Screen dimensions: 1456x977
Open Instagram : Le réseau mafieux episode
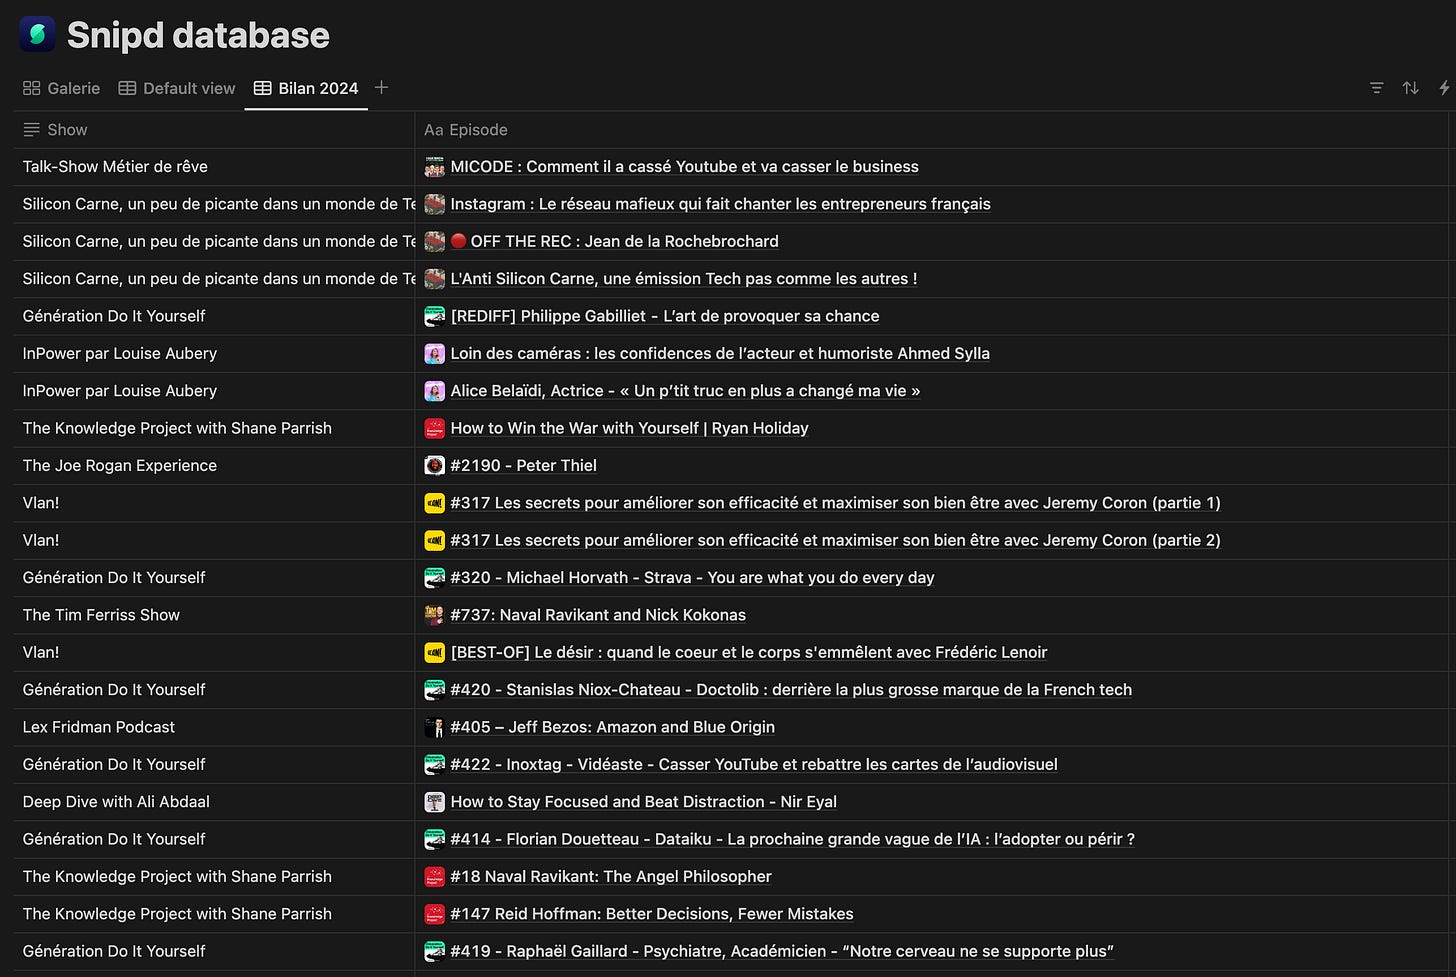pyautogui.click(x=721, y=204)
